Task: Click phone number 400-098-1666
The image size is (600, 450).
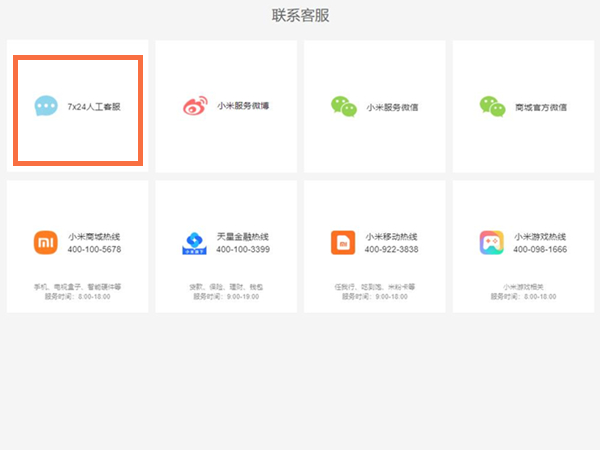Action: [x=540, y=249]
